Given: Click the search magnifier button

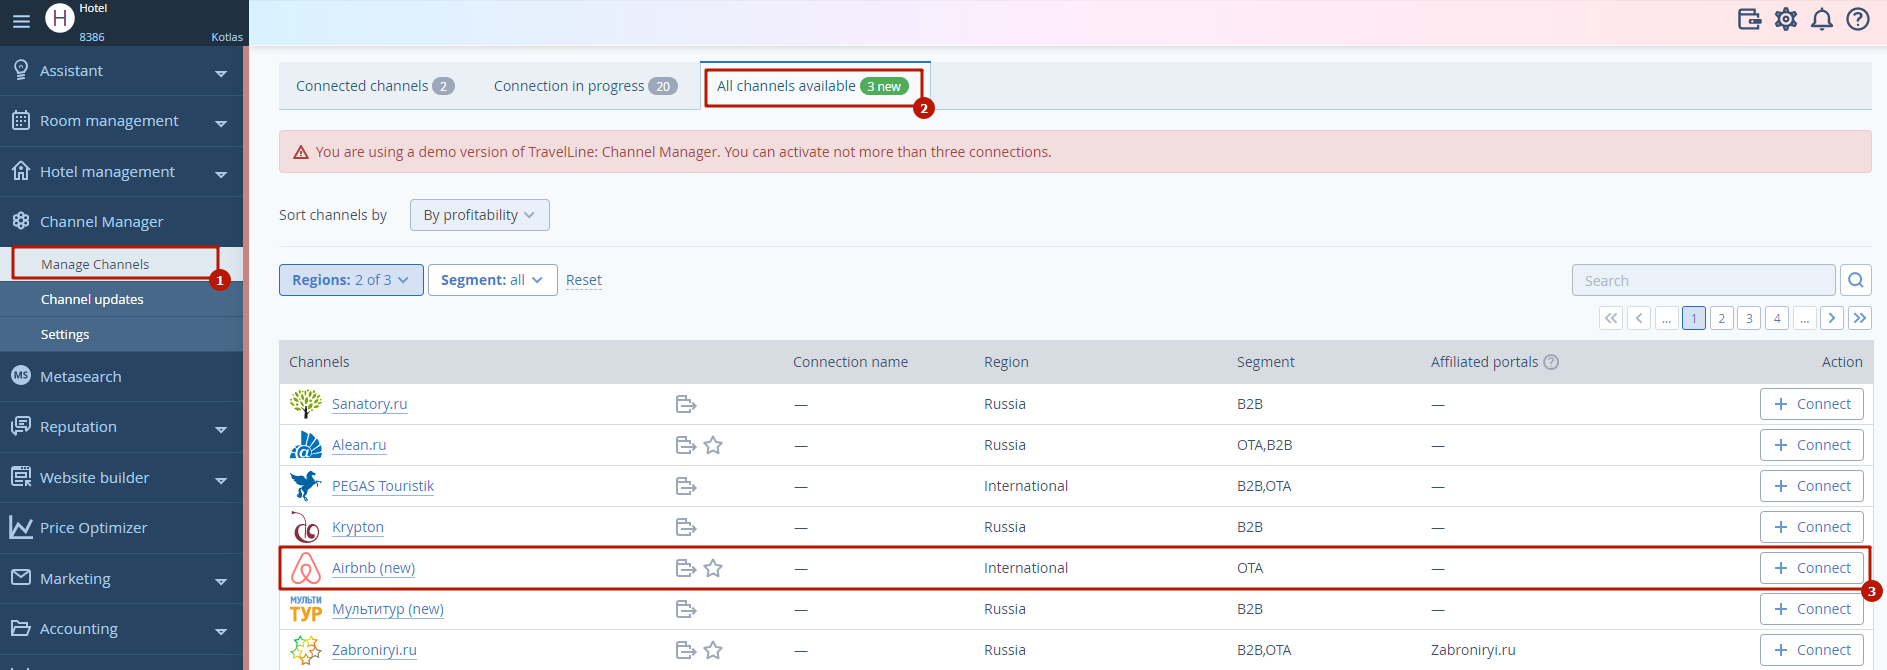Looking at the screenshot, I should [x=1856, y=280].
